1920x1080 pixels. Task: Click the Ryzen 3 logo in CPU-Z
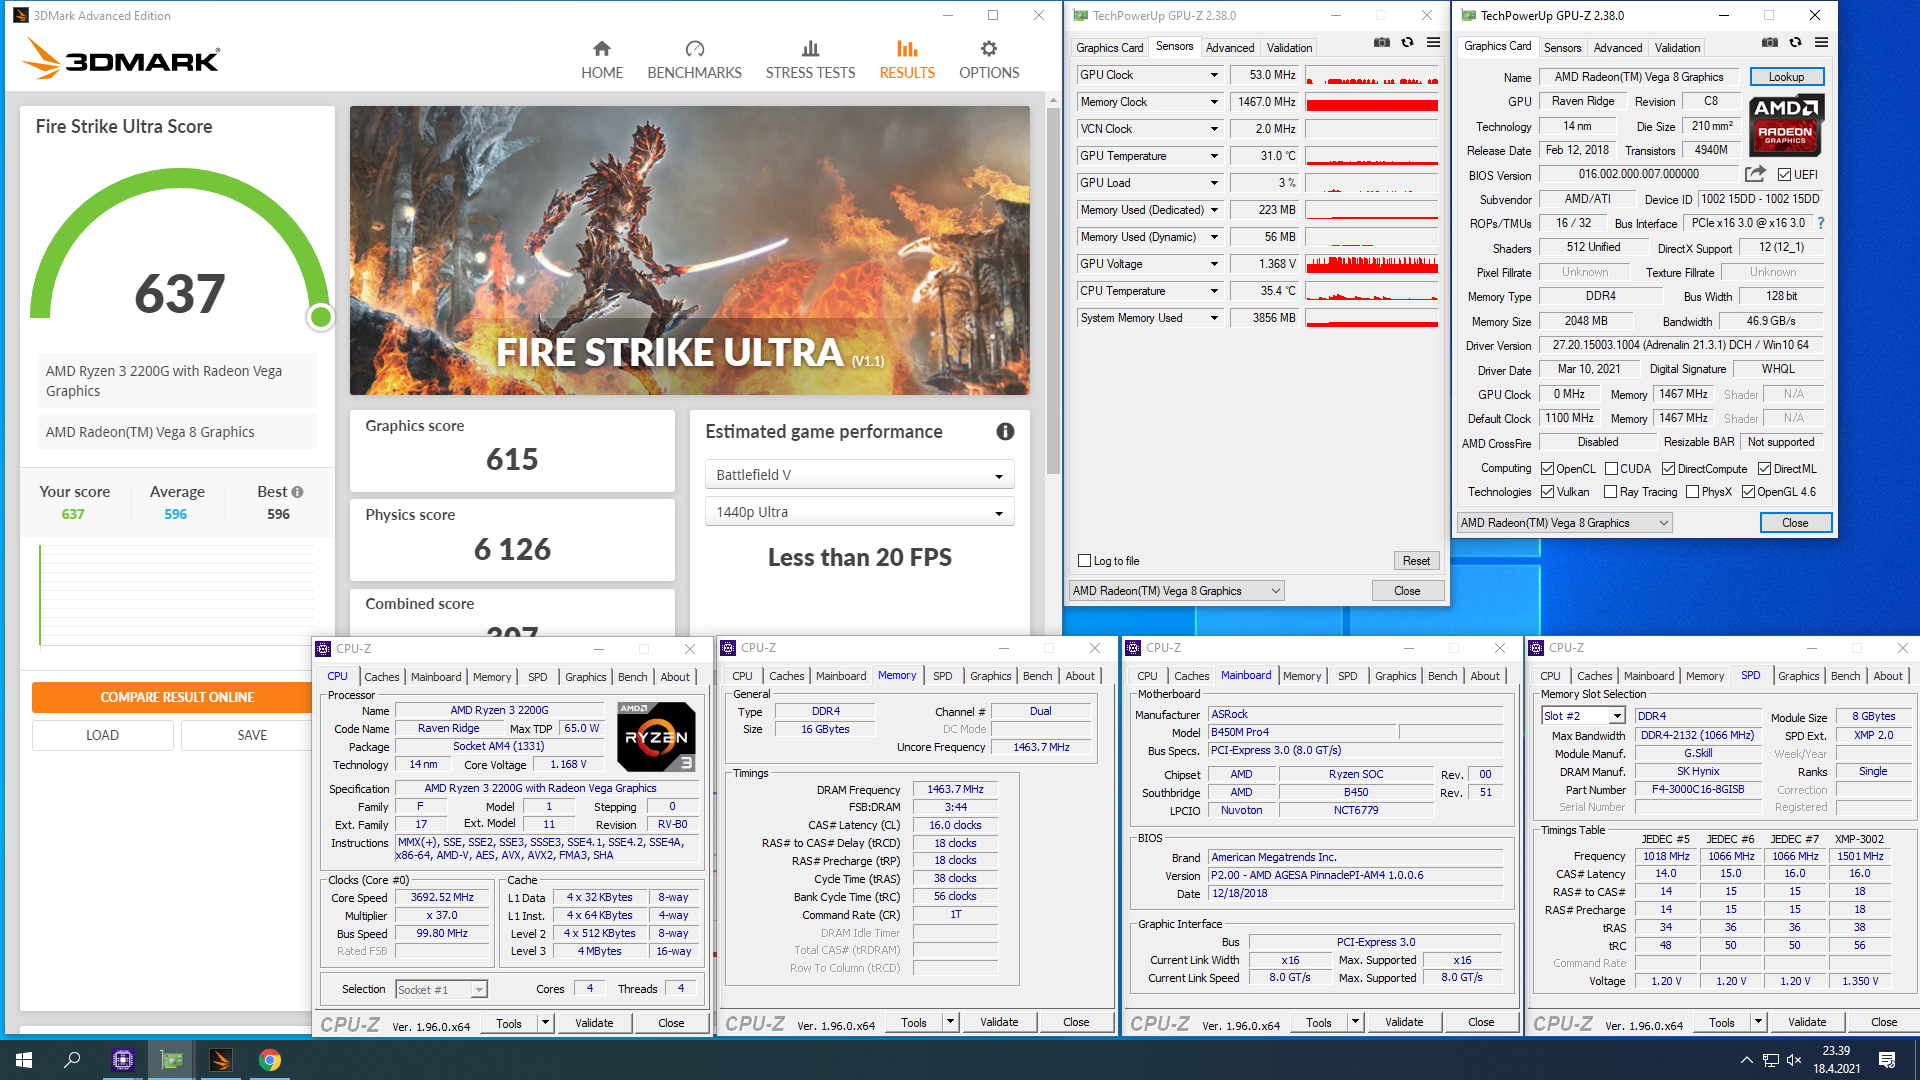(x=656, y=737)
